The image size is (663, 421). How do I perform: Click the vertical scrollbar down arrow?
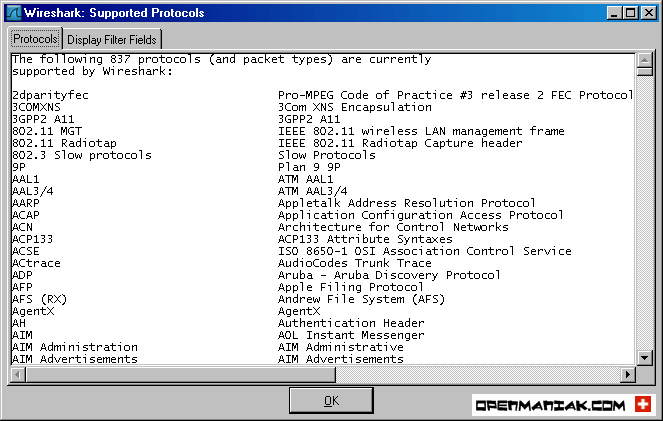pyautogui.click(x=644, y=358)
